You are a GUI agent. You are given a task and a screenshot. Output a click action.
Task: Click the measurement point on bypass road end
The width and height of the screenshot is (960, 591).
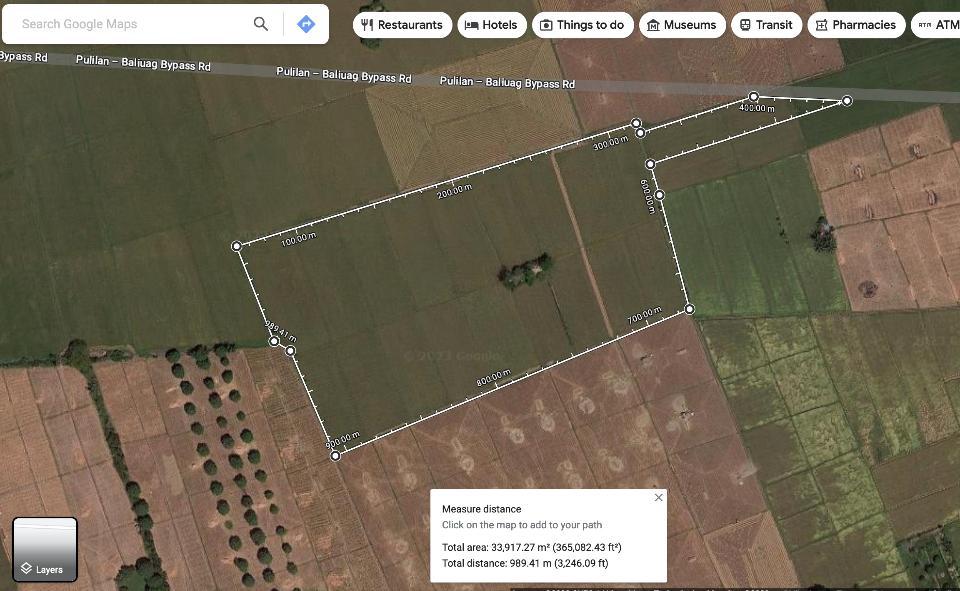point(847,101)
